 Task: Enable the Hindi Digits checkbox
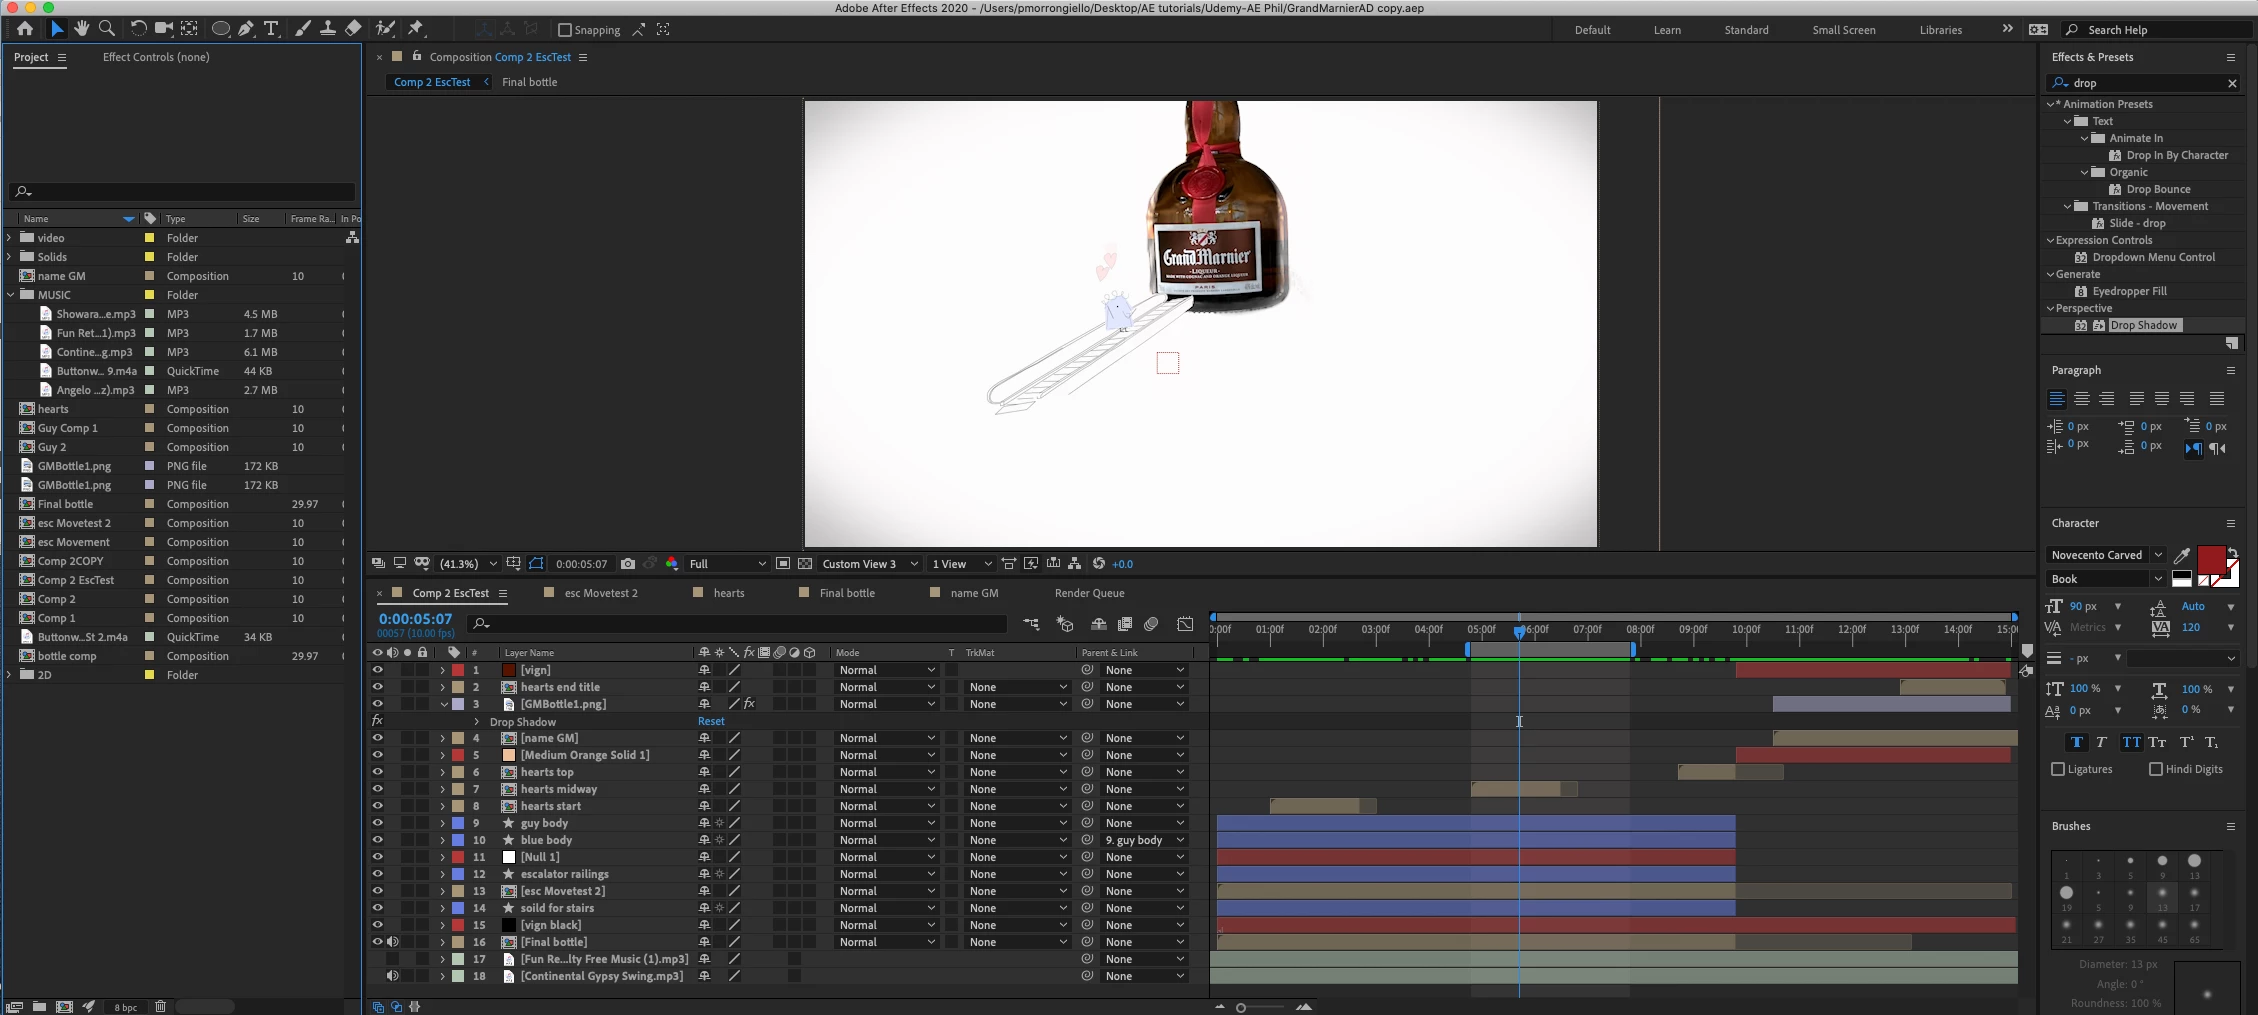click(x=2156, y=769)
